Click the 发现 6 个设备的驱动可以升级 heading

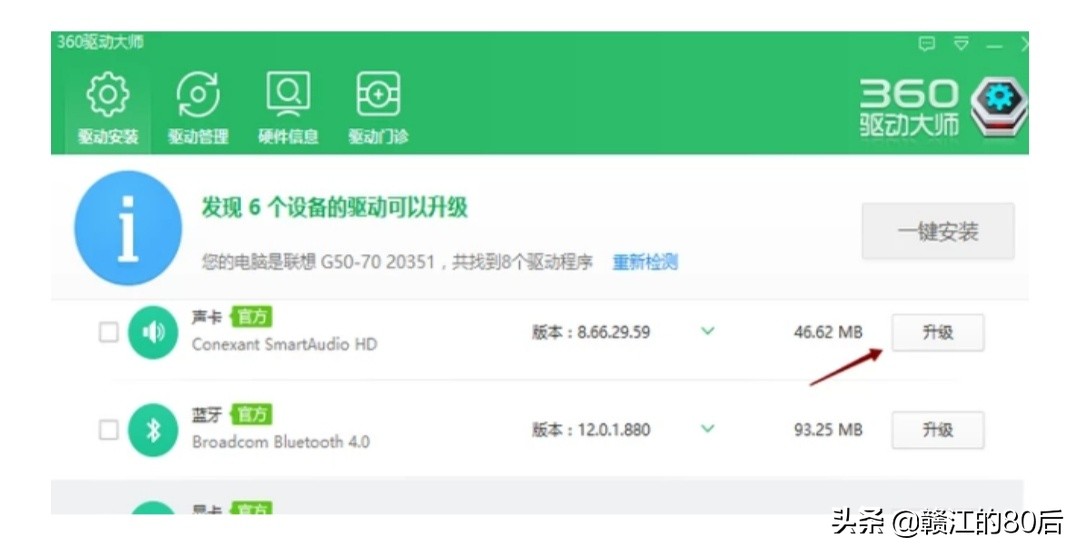pyautogui.click(x=335, y=207)
